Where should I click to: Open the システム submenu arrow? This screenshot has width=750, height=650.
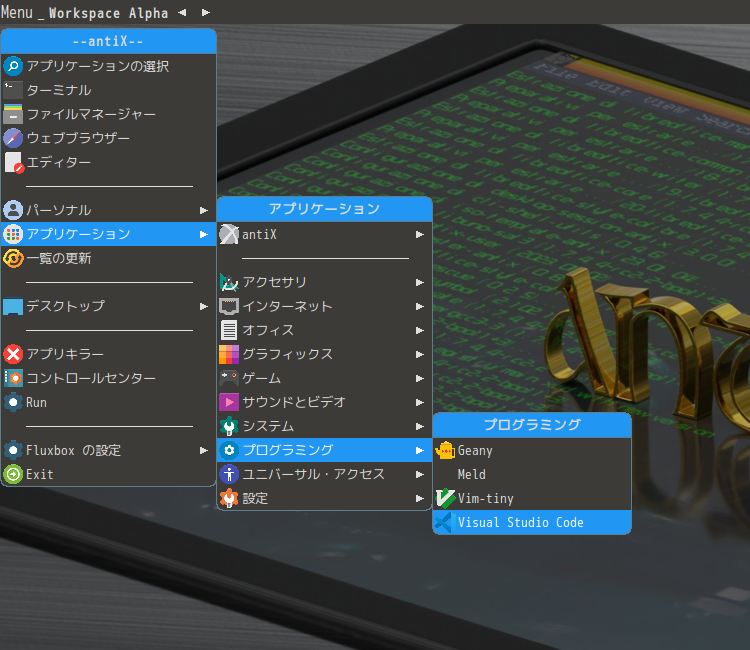[419, 426]
